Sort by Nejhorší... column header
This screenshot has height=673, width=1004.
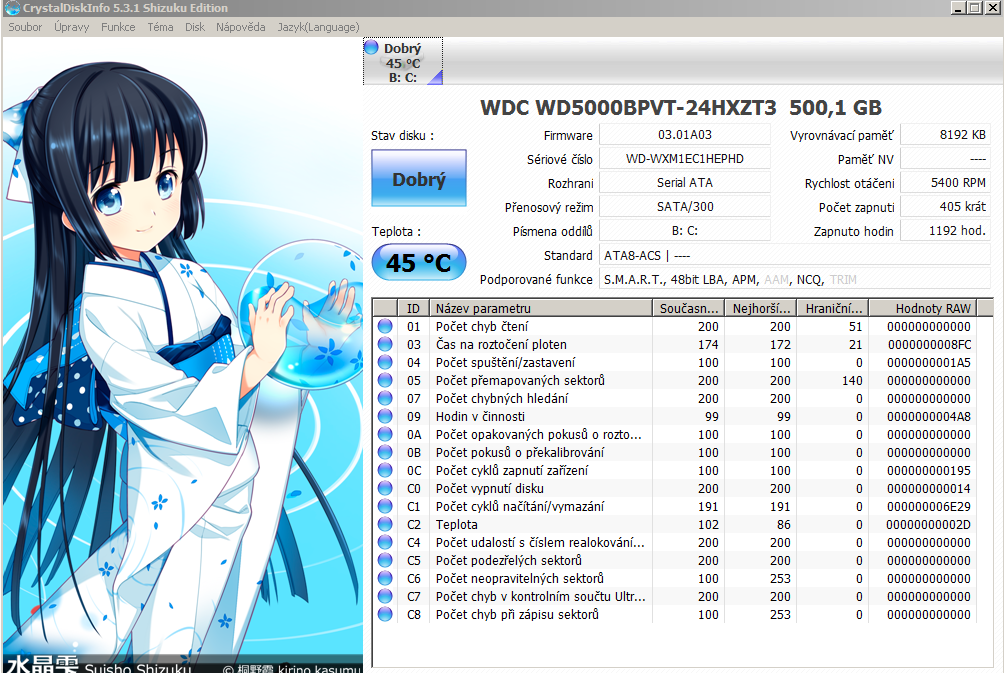[x=761, y=308]
